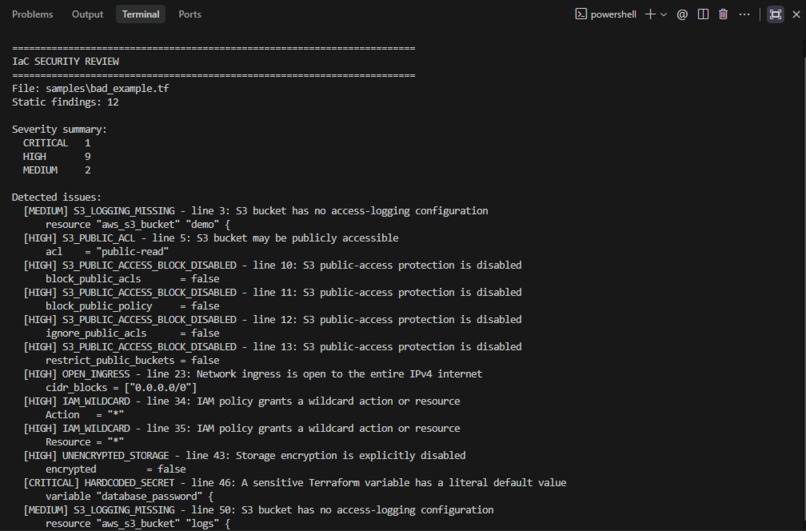Viewport: 806px width, 531px height.
Task: Click S3_PUBLIC_ACCESS_BLOCK_DISABLED line 12 finding
Action: tap(272, 320)
